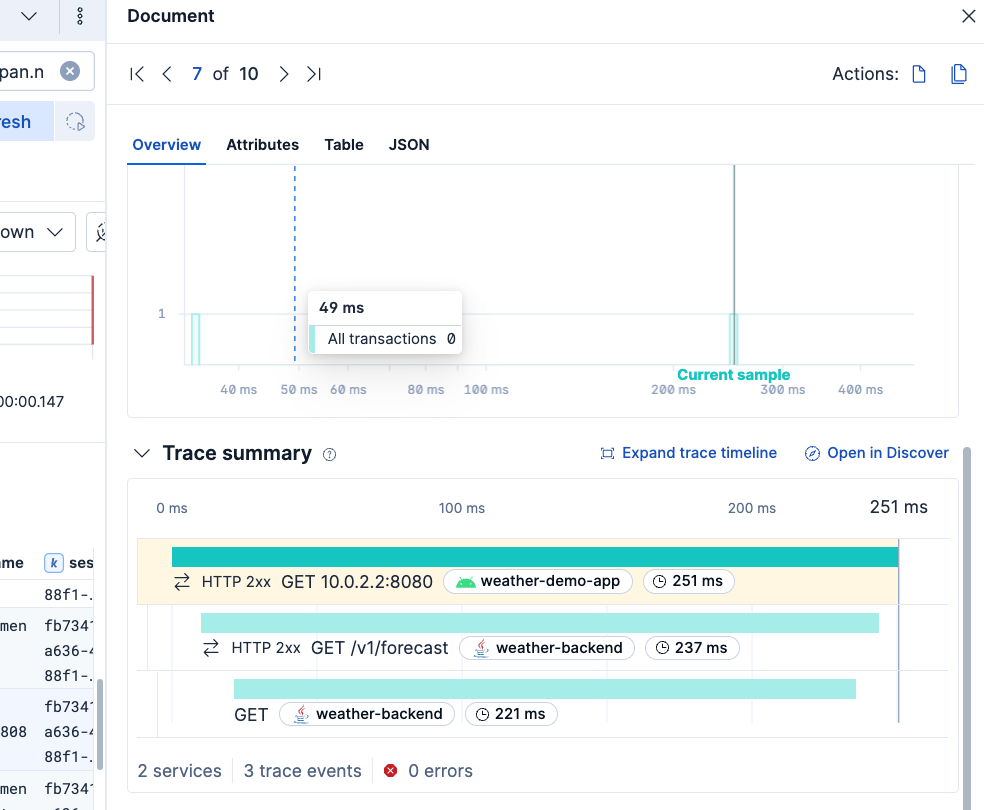
Task: Select the 221 ms GET span bar
Action: tap(545, 689)
